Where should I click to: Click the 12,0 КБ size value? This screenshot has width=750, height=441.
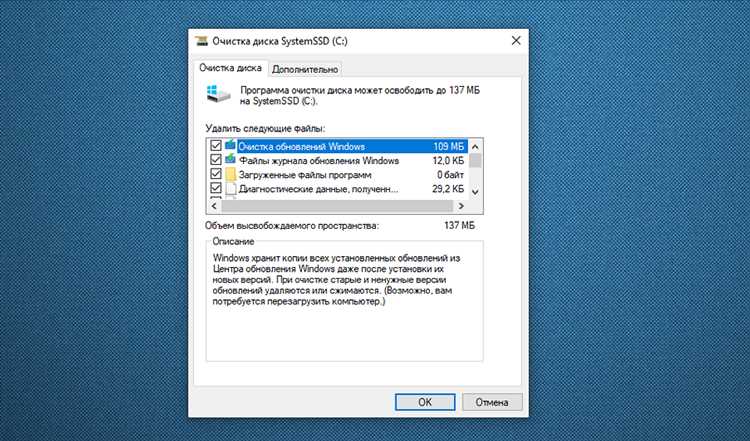(448, 161)
